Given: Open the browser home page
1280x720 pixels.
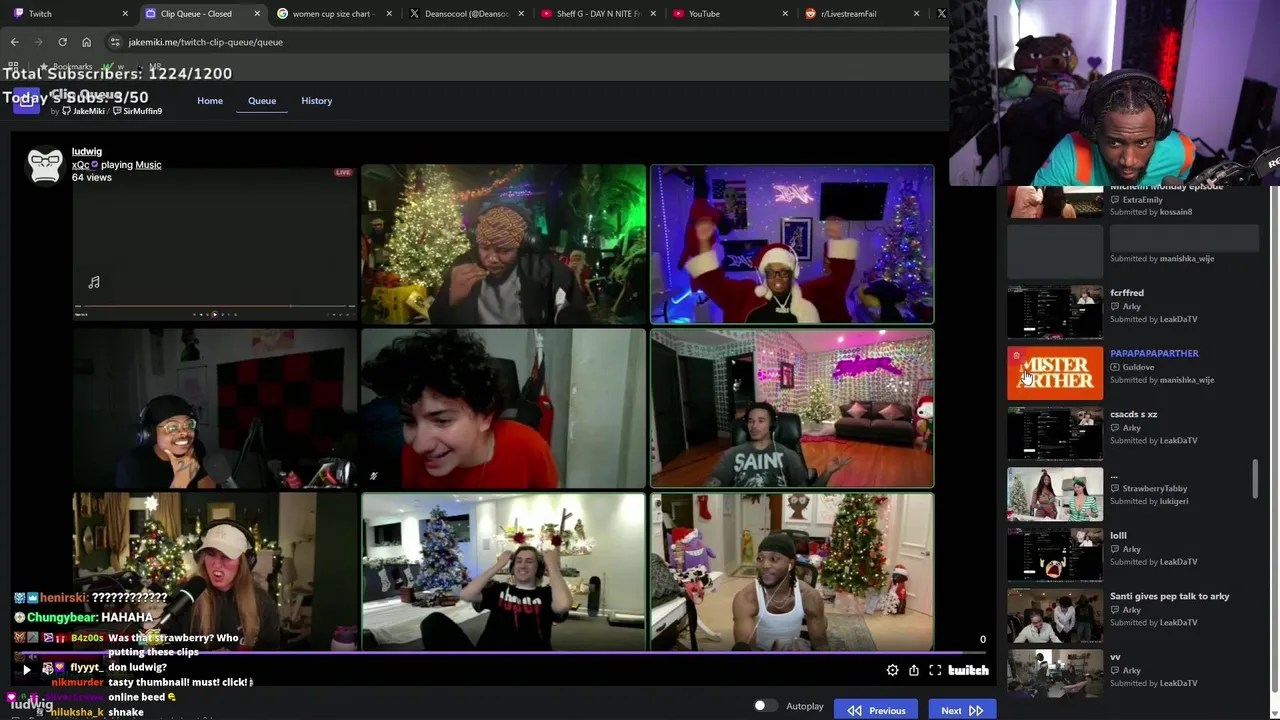Looking at the screenshot, I should point(86,42).
